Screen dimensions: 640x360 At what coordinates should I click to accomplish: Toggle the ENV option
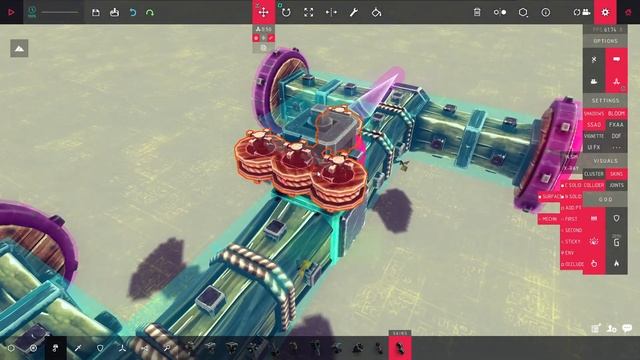[x=571, y=253]
